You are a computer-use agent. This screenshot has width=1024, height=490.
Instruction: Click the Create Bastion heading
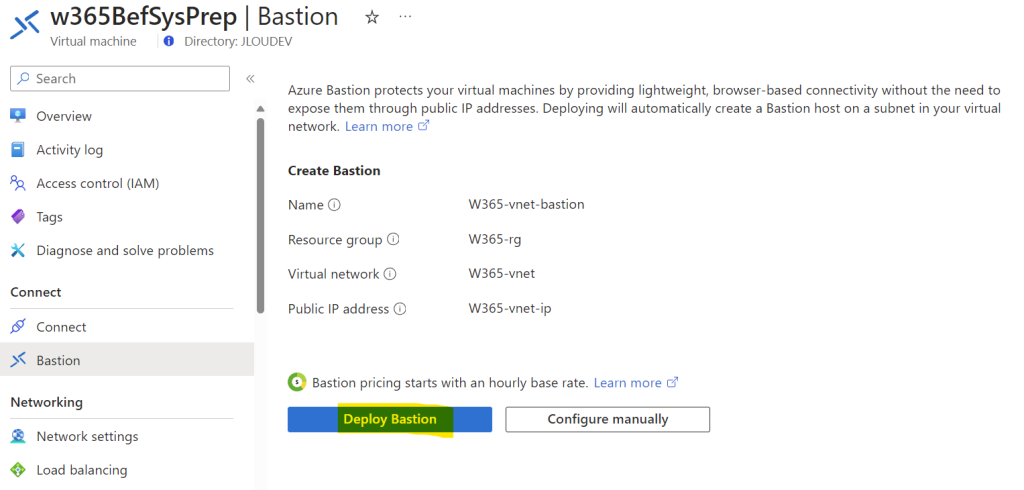pyautogui.click(x=334, y=171)
